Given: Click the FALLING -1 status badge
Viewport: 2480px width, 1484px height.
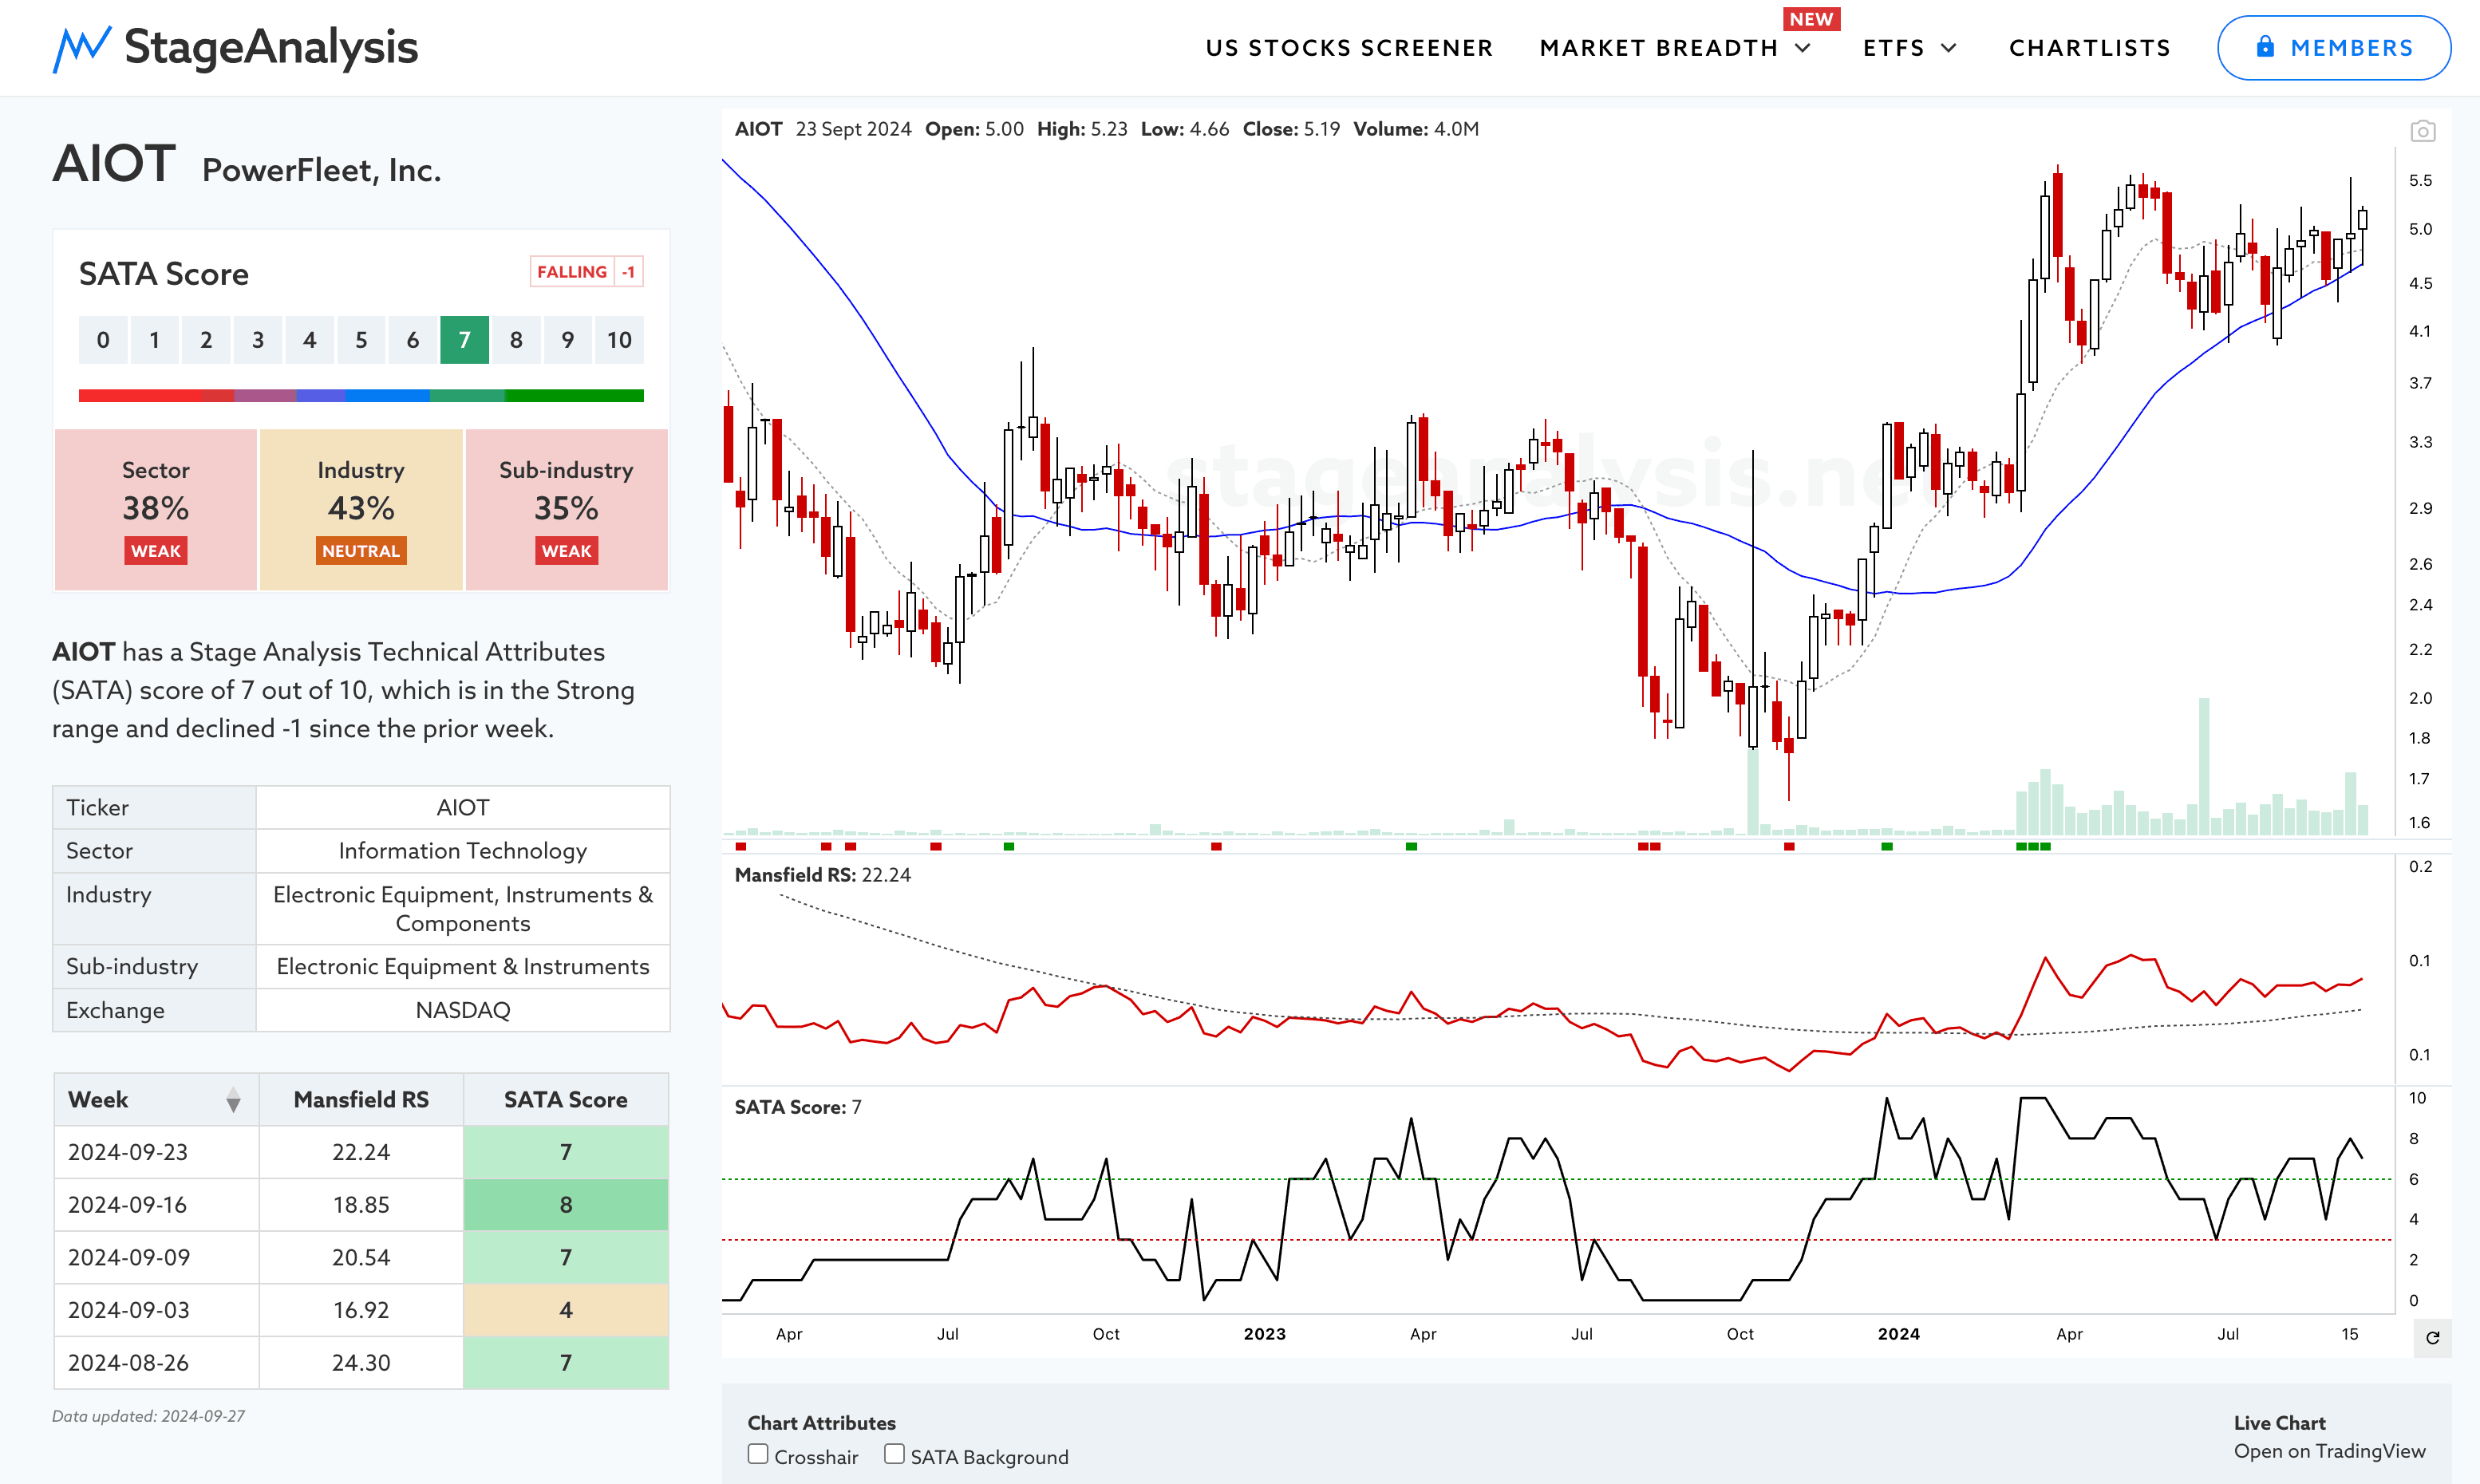Looking at the screenshot, I should click(x=586, y=272).
